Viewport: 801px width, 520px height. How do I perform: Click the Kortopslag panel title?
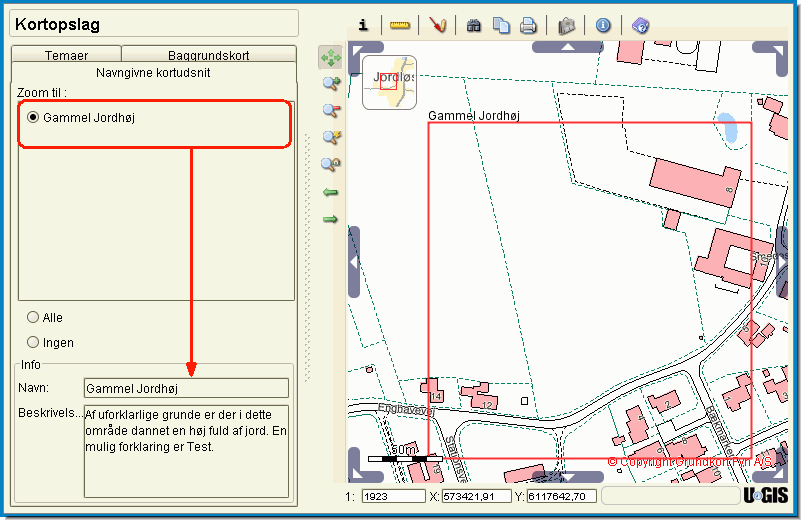point(57,24)
